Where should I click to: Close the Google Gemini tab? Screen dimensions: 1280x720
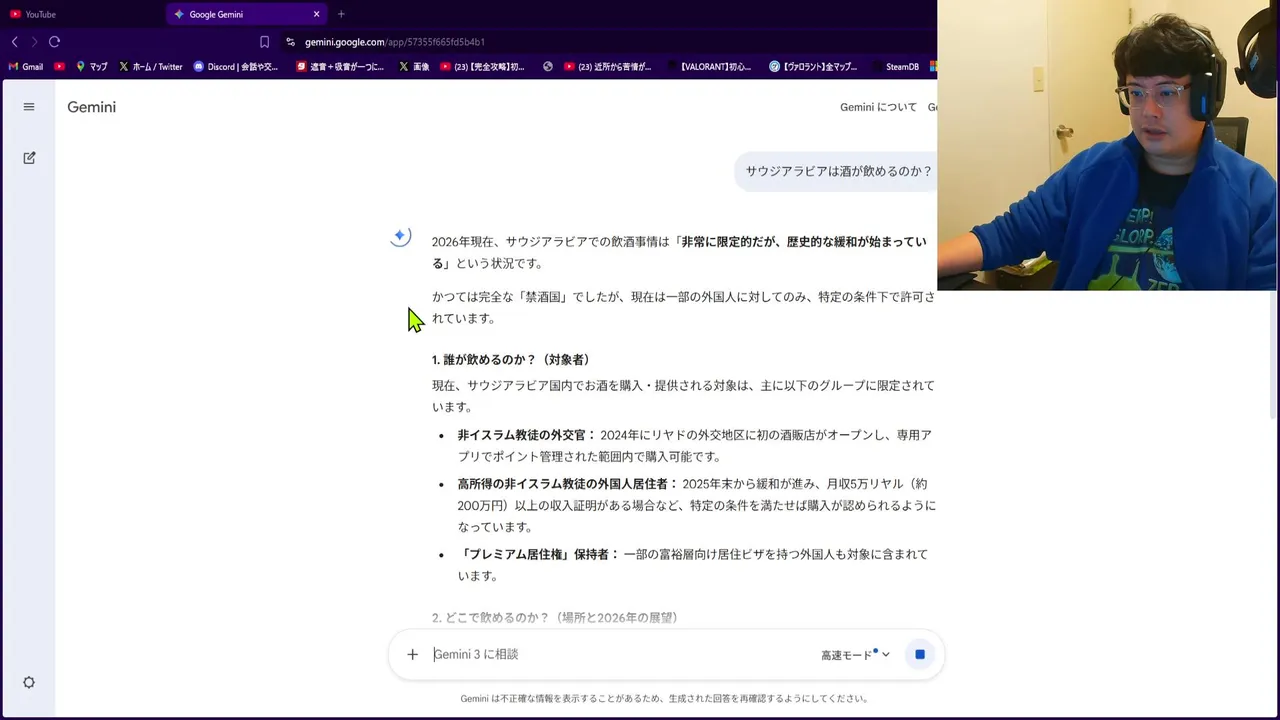click(317, 14)
